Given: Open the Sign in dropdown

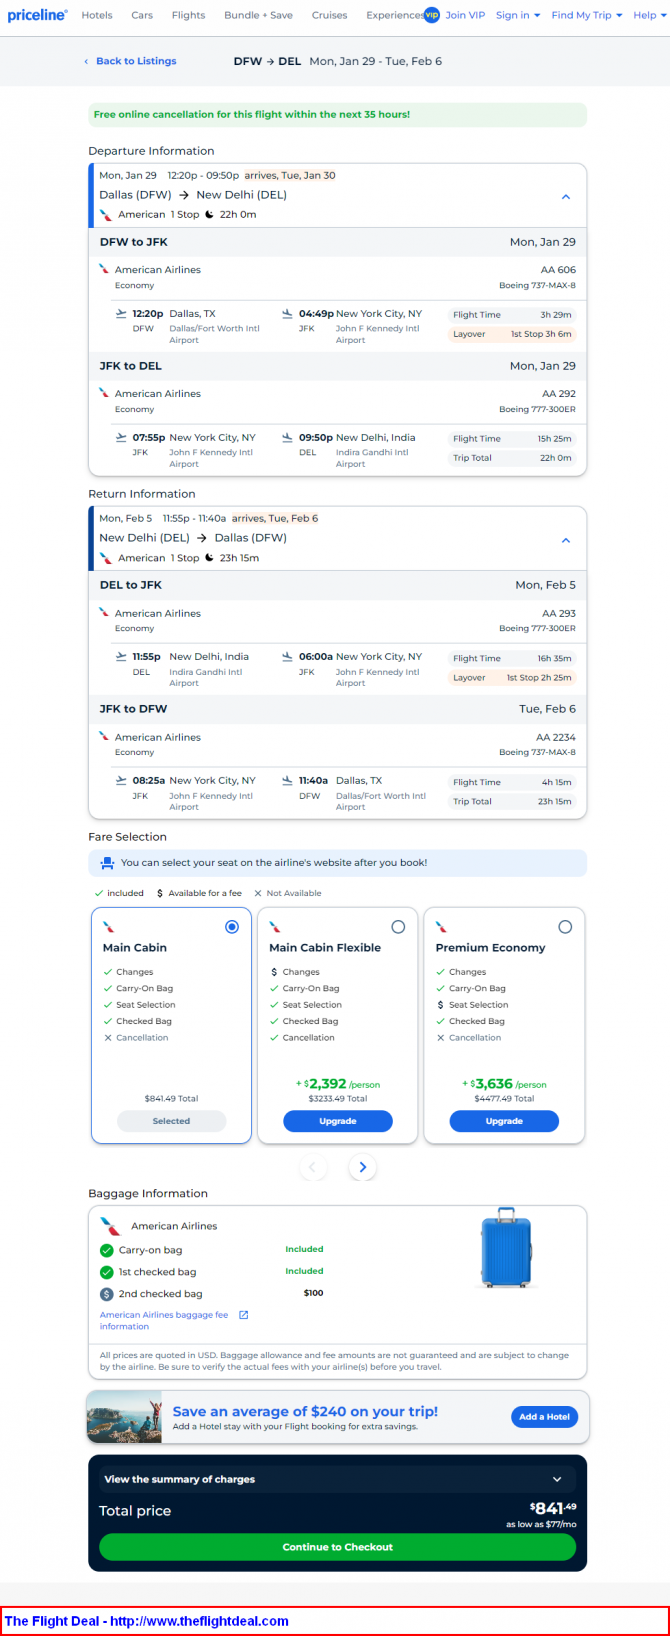Looking at the screenshot, I should click(518, 15).
